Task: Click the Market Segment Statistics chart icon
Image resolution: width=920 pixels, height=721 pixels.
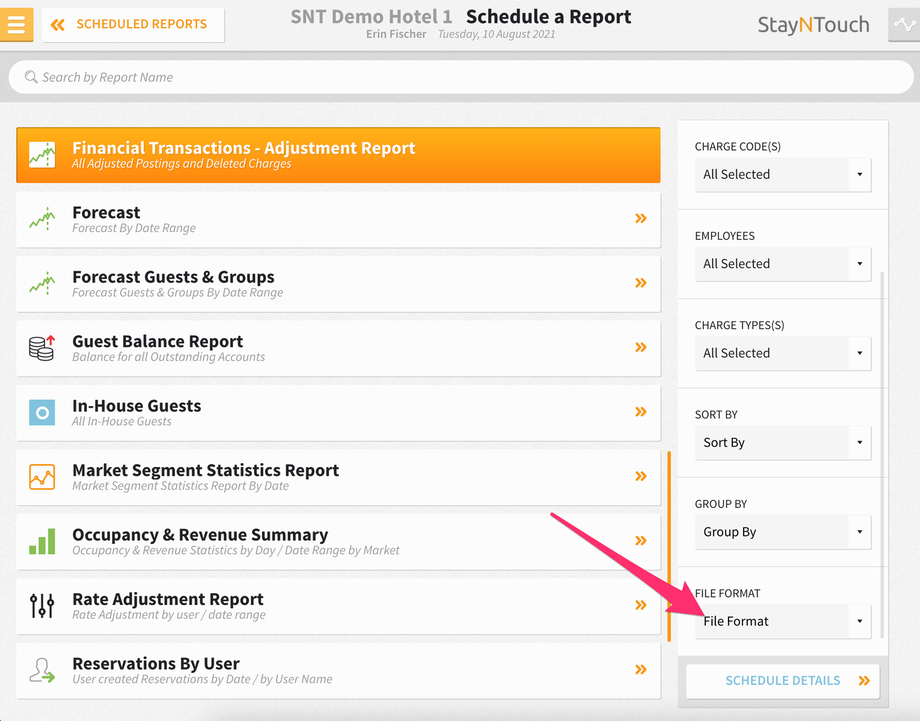Action: click(x=42, y=477)
